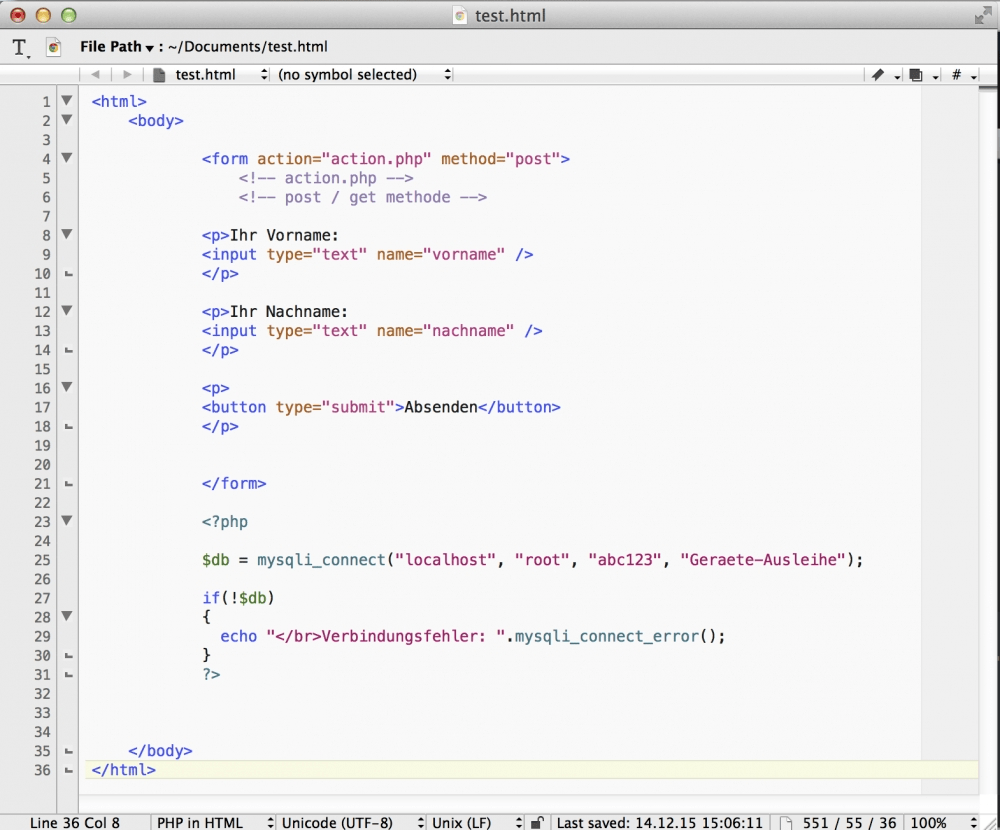This screenshot has height=830, width=1000.
Task: Click the if(!$db) statement
Action: point(239,598)
